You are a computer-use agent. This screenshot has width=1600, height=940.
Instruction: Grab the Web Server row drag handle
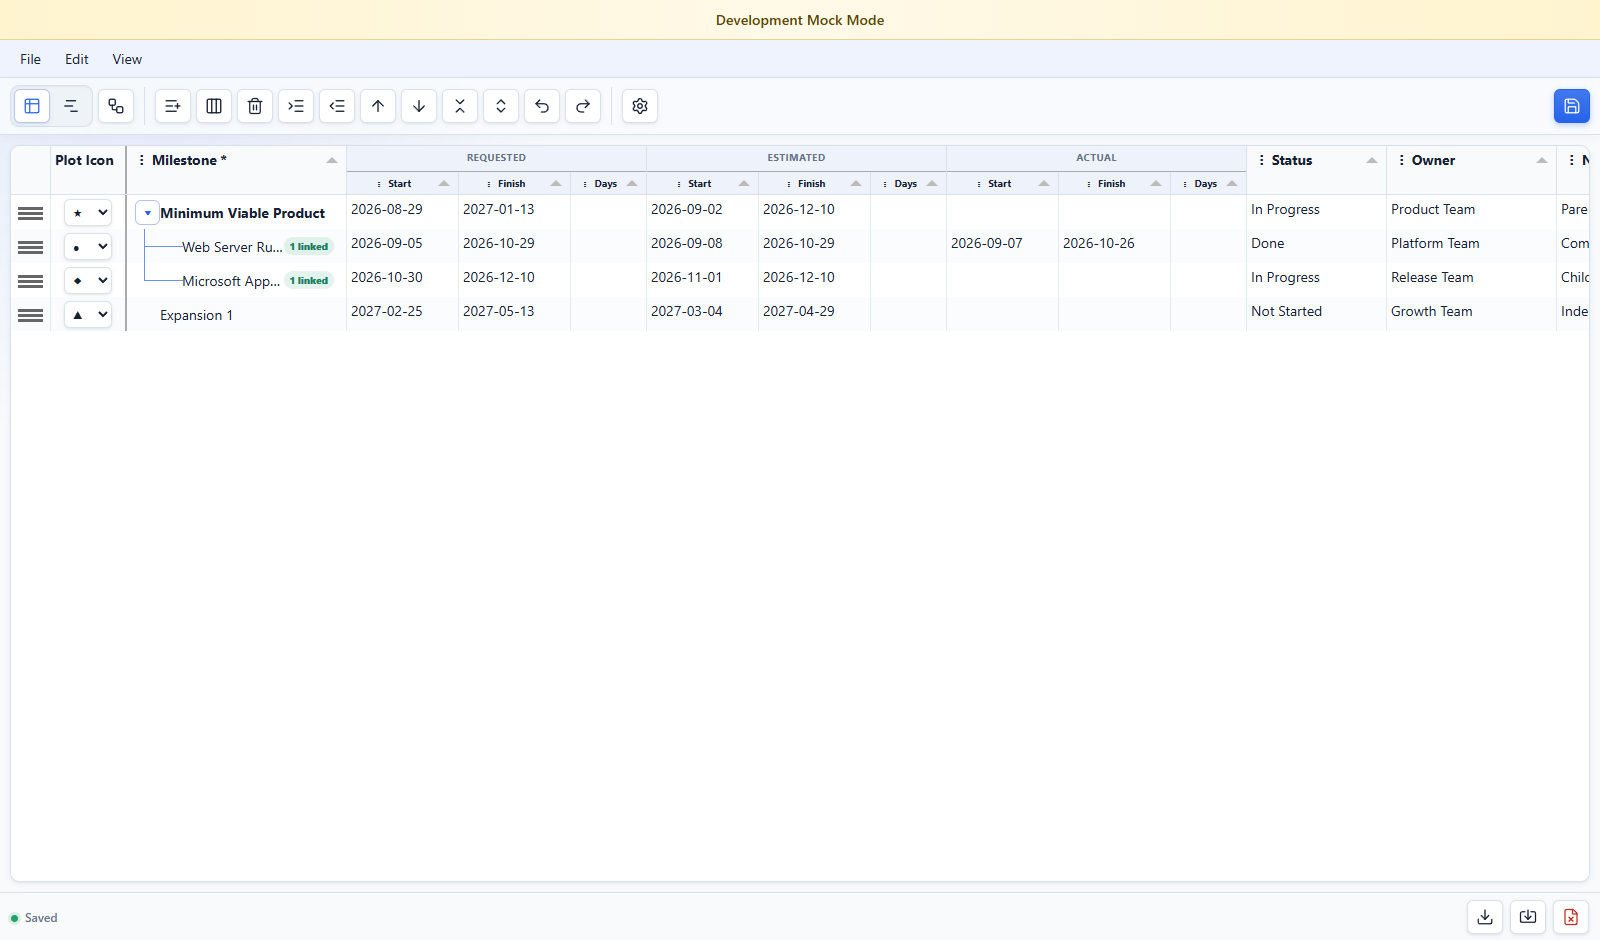(31, 247)
